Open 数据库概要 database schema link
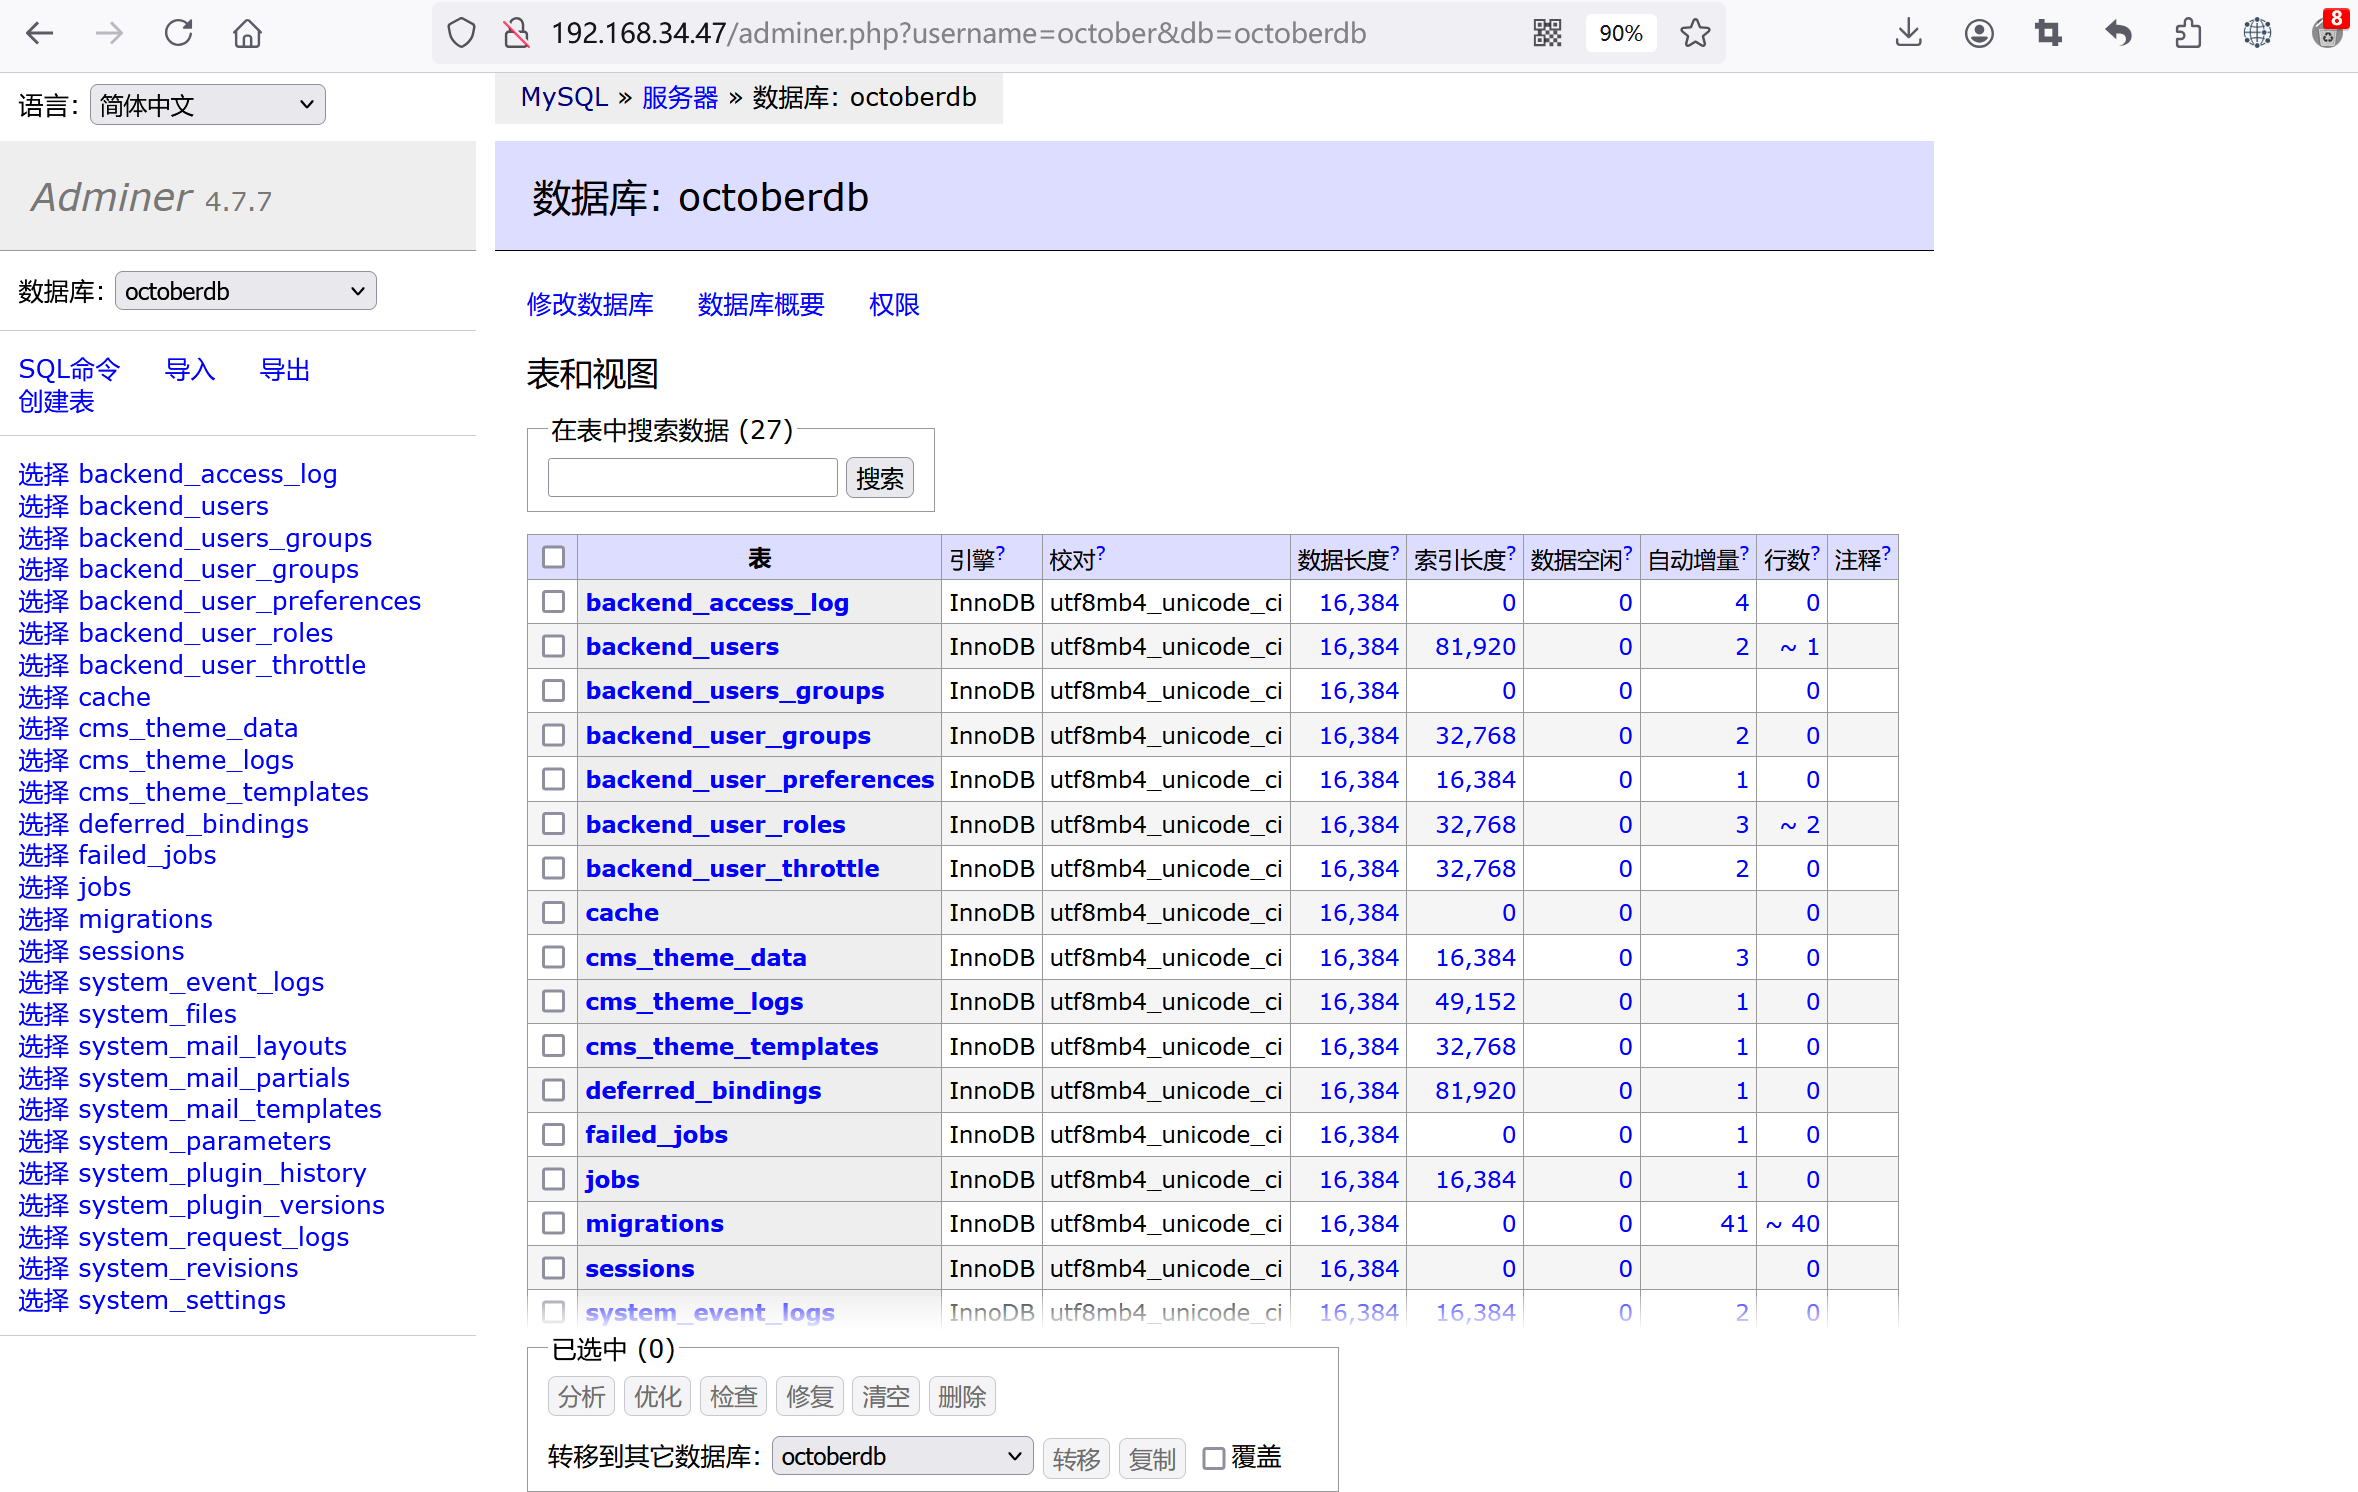 pos(761,304)
